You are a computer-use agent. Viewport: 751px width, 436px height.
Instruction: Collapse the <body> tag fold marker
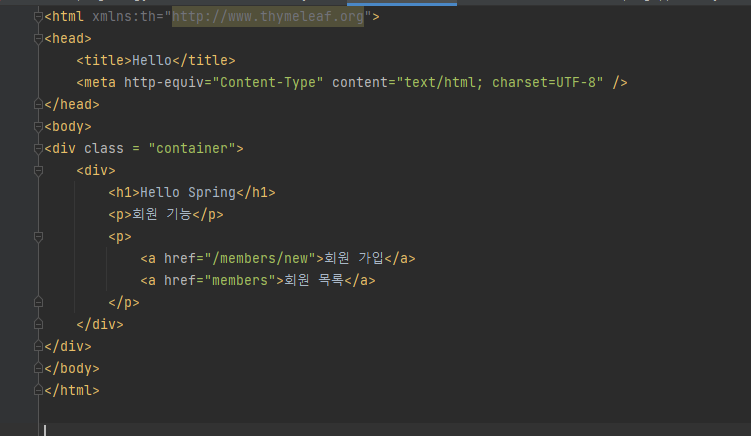pyautogui.click(x=39, y=126)
